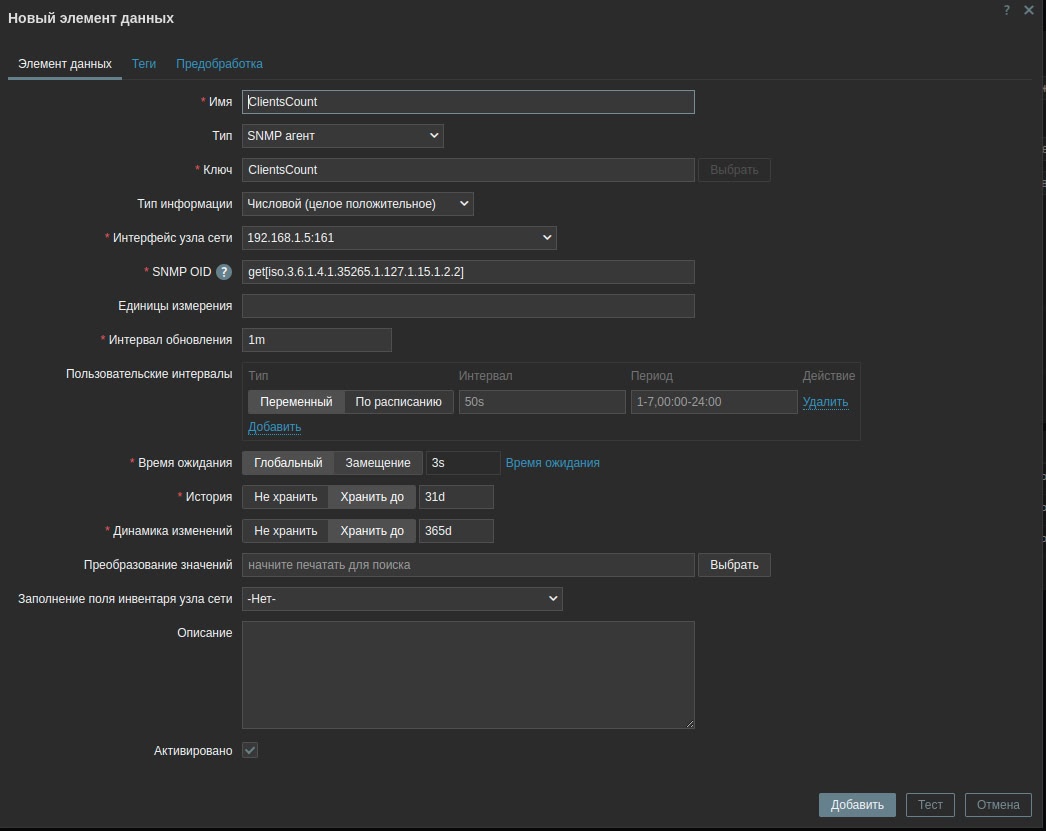Close the new item dialog with X

click(x=1029, y=10)
